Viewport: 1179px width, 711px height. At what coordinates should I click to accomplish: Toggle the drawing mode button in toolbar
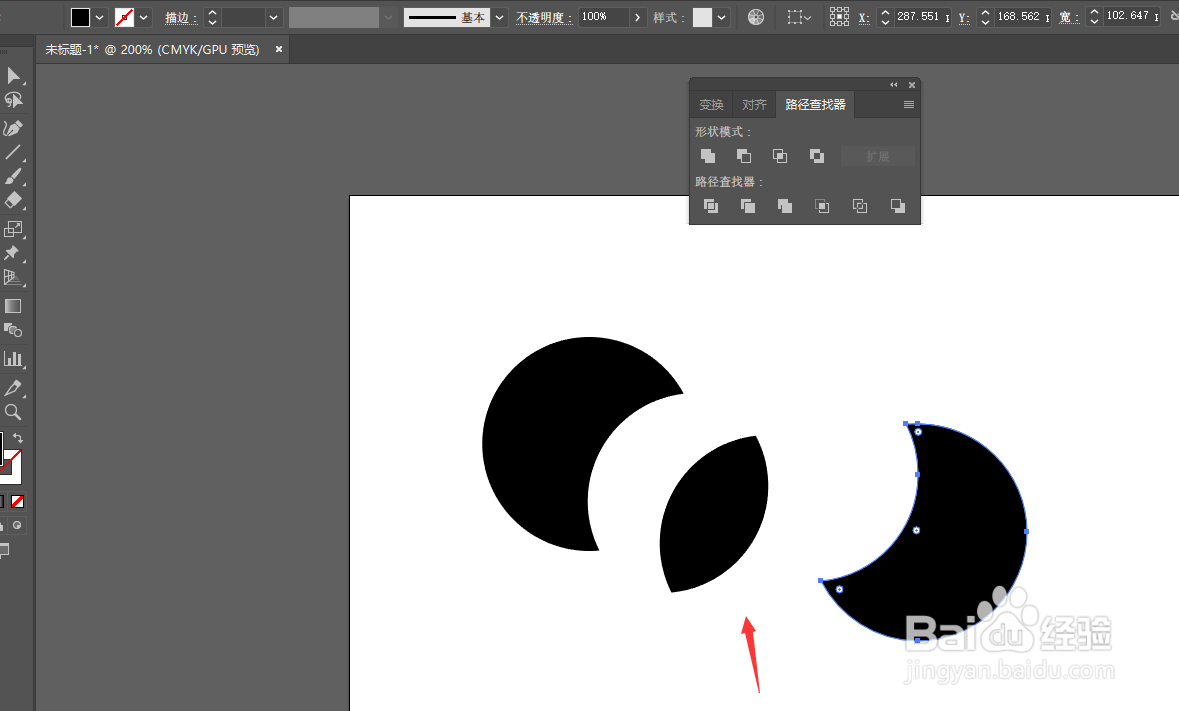point(17,525)
